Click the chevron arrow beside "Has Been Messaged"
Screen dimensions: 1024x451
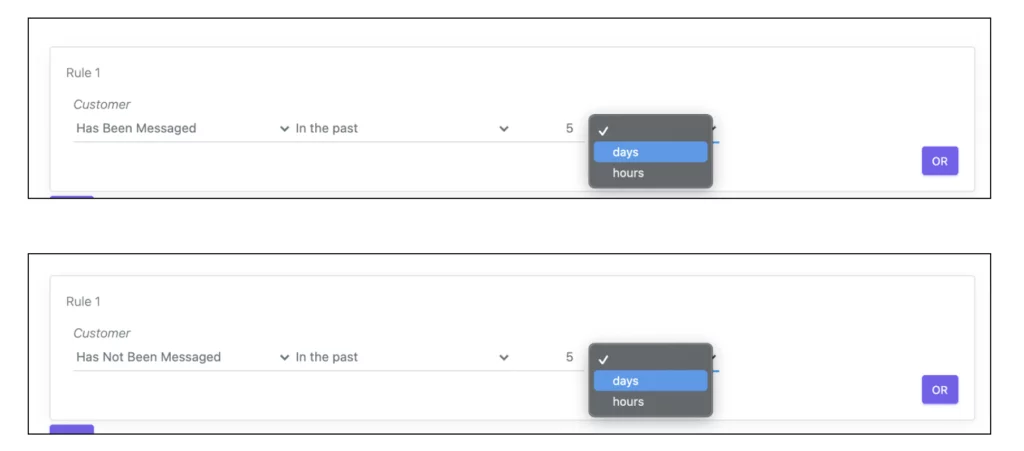point(284,129)
